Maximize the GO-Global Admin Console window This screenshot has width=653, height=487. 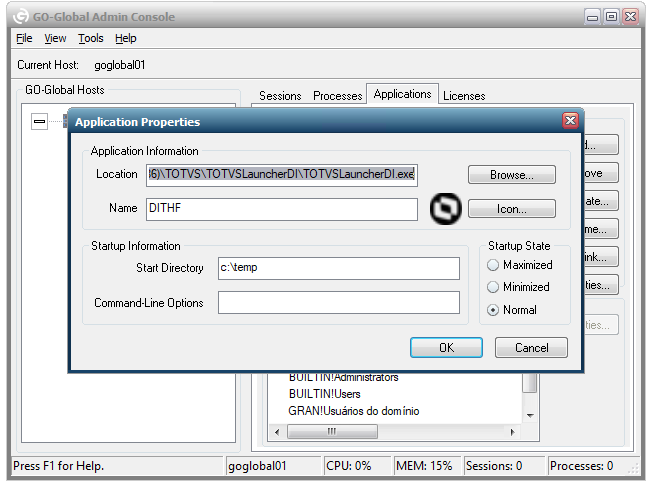pyautogui.click(x=611, y=17)
